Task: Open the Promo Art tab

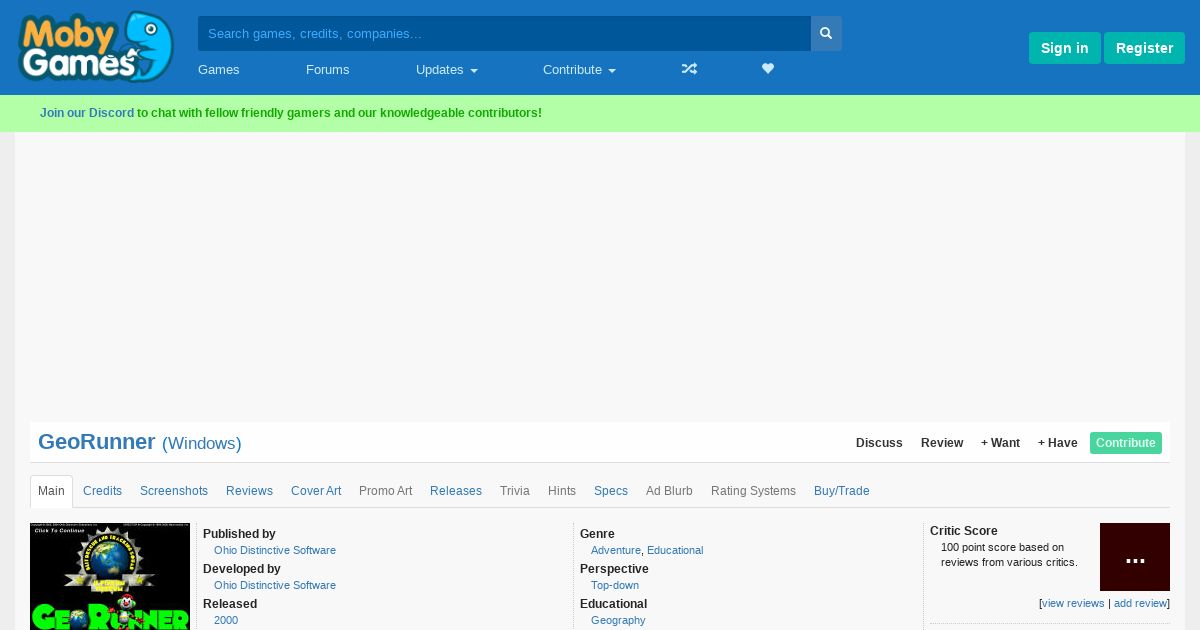Action: (x=386, y=491)
